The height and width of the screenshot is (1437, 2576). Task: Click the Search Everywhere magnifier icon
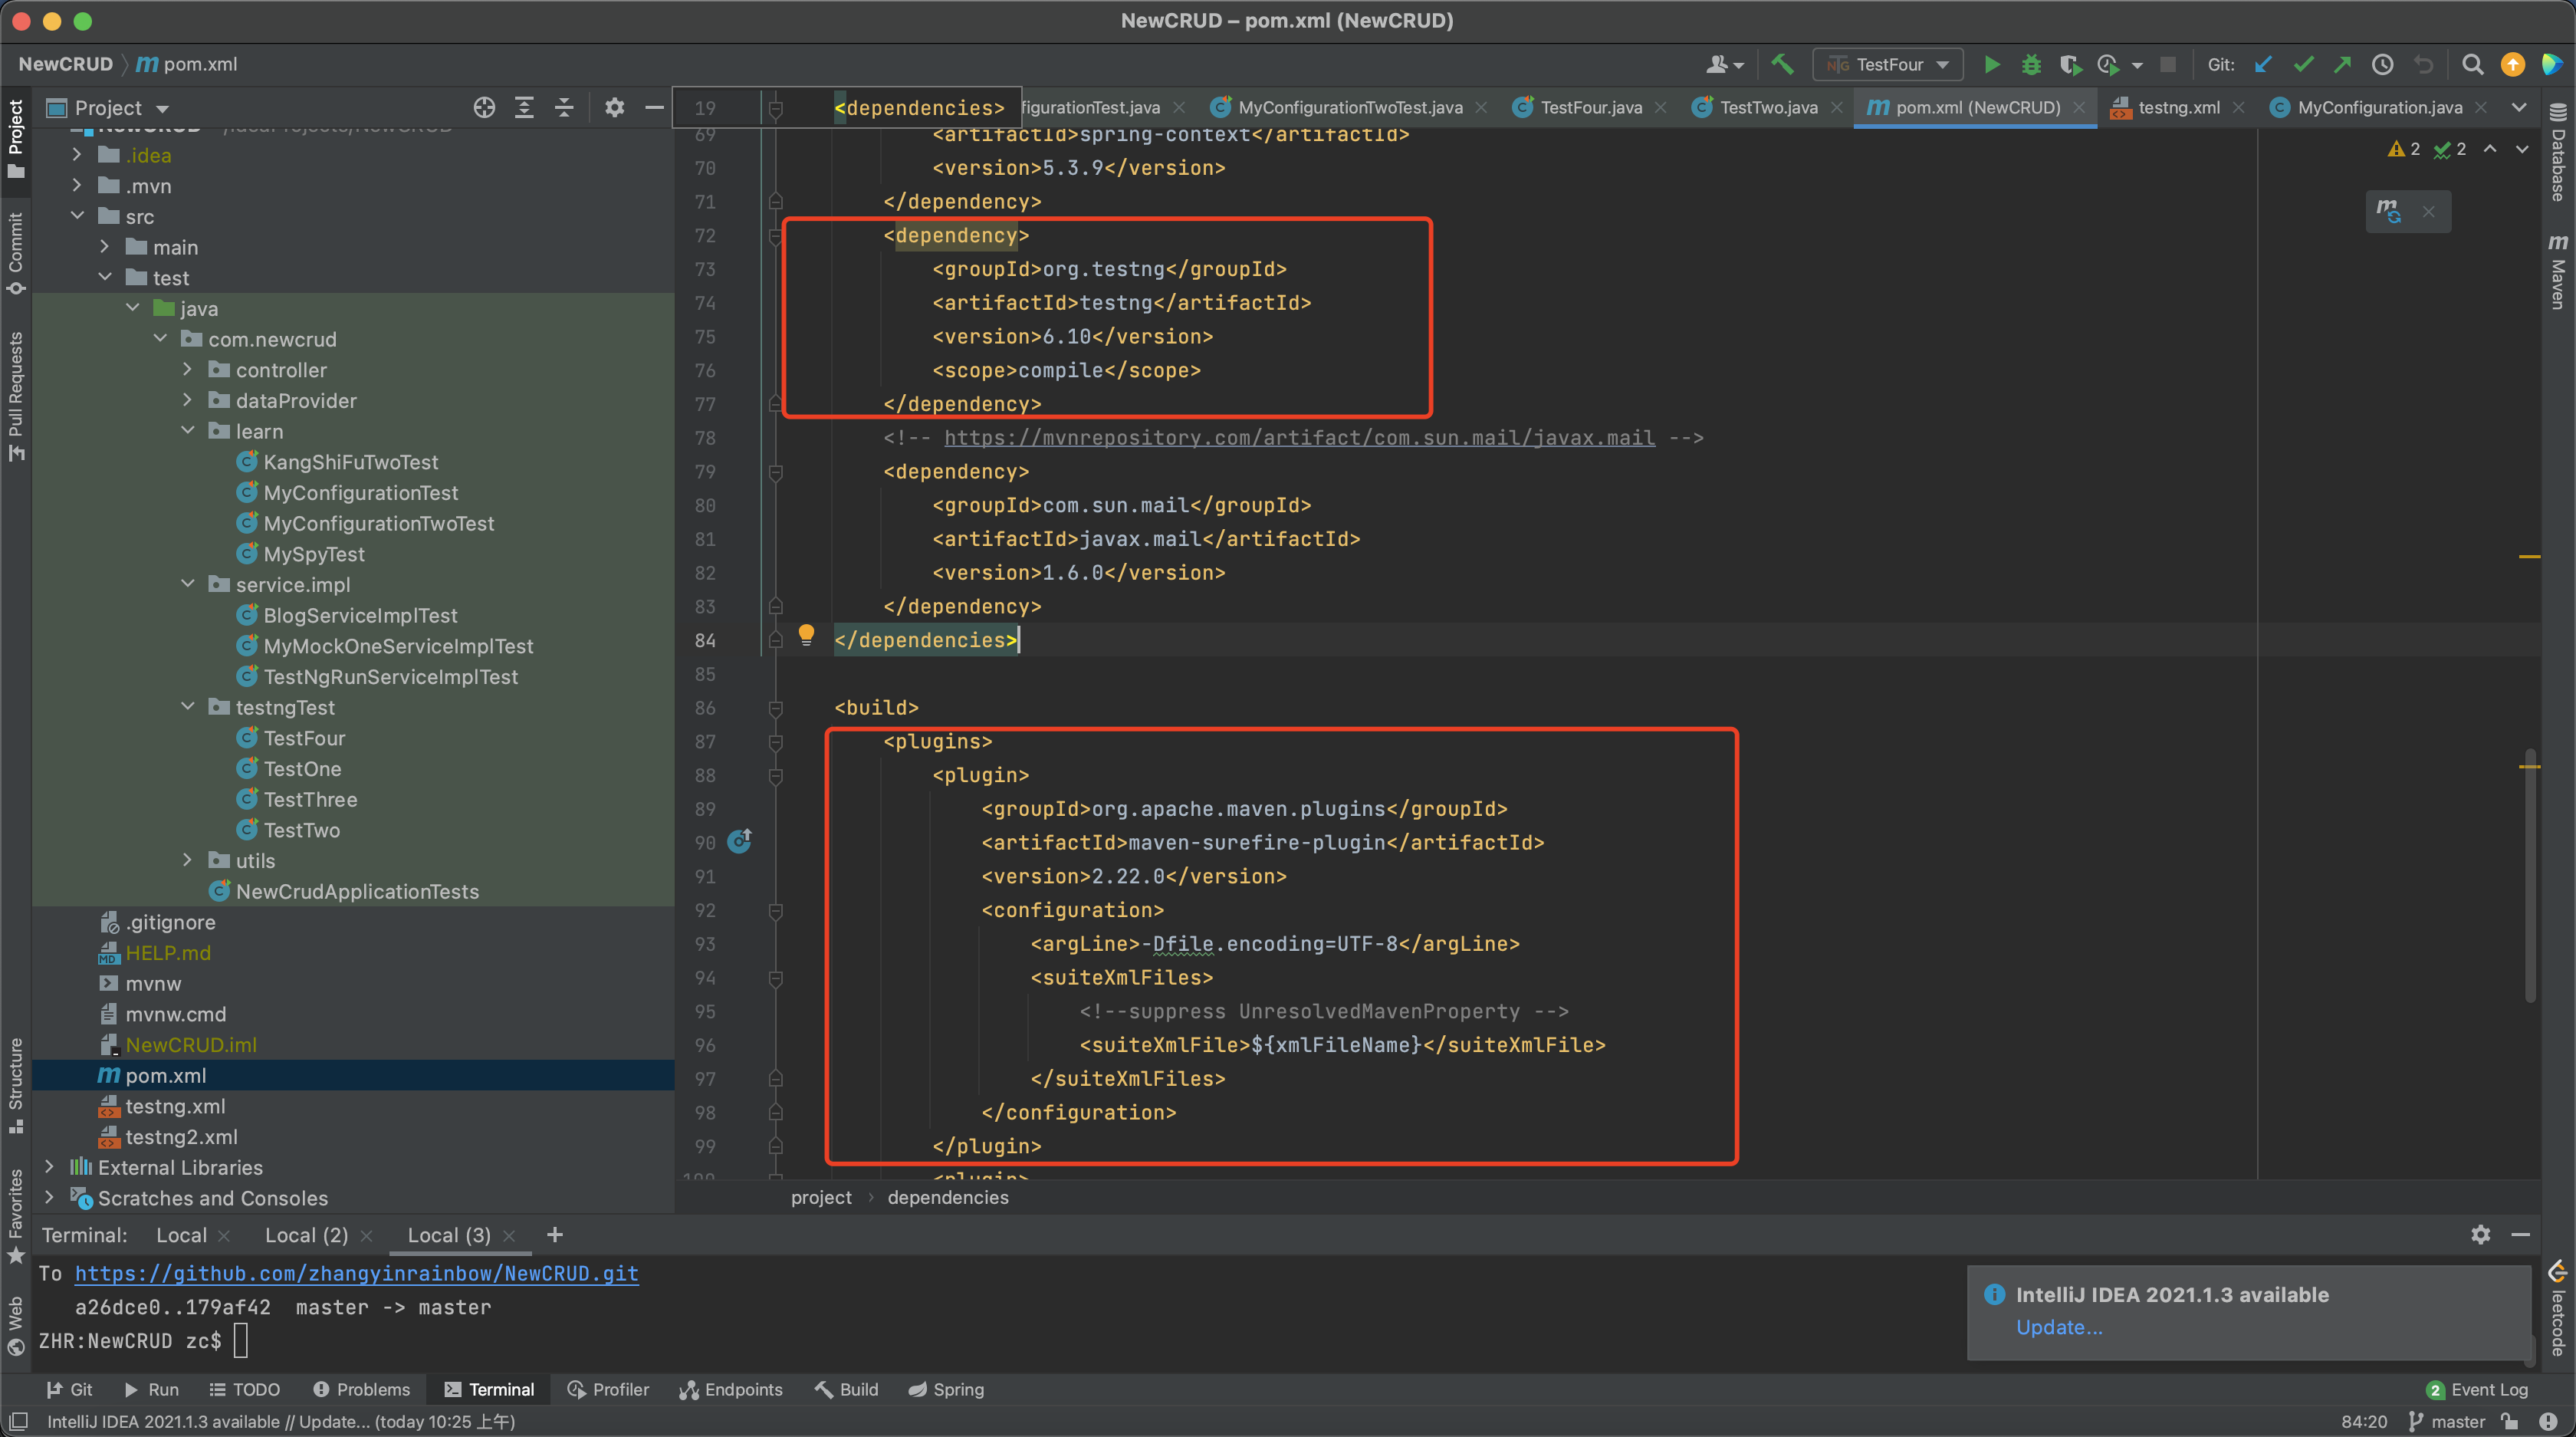pyautogui.click(x=2472, y=63)
